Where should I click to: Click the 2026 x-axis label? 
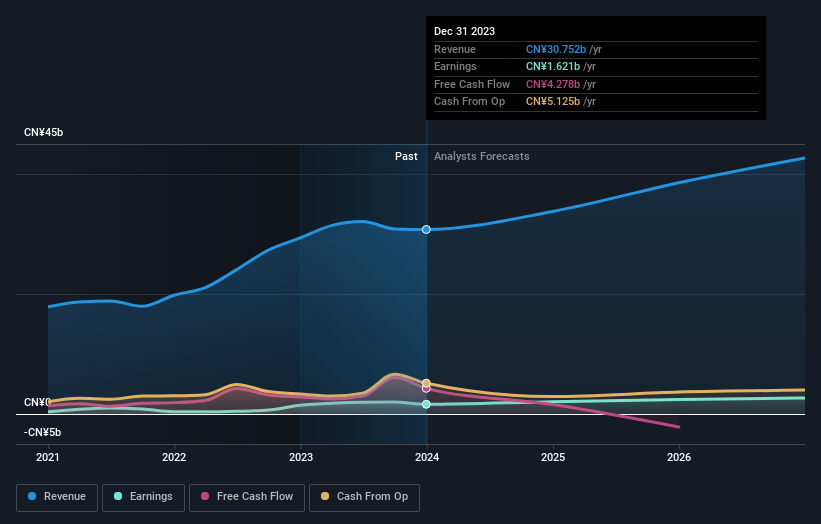click(679, 457)
